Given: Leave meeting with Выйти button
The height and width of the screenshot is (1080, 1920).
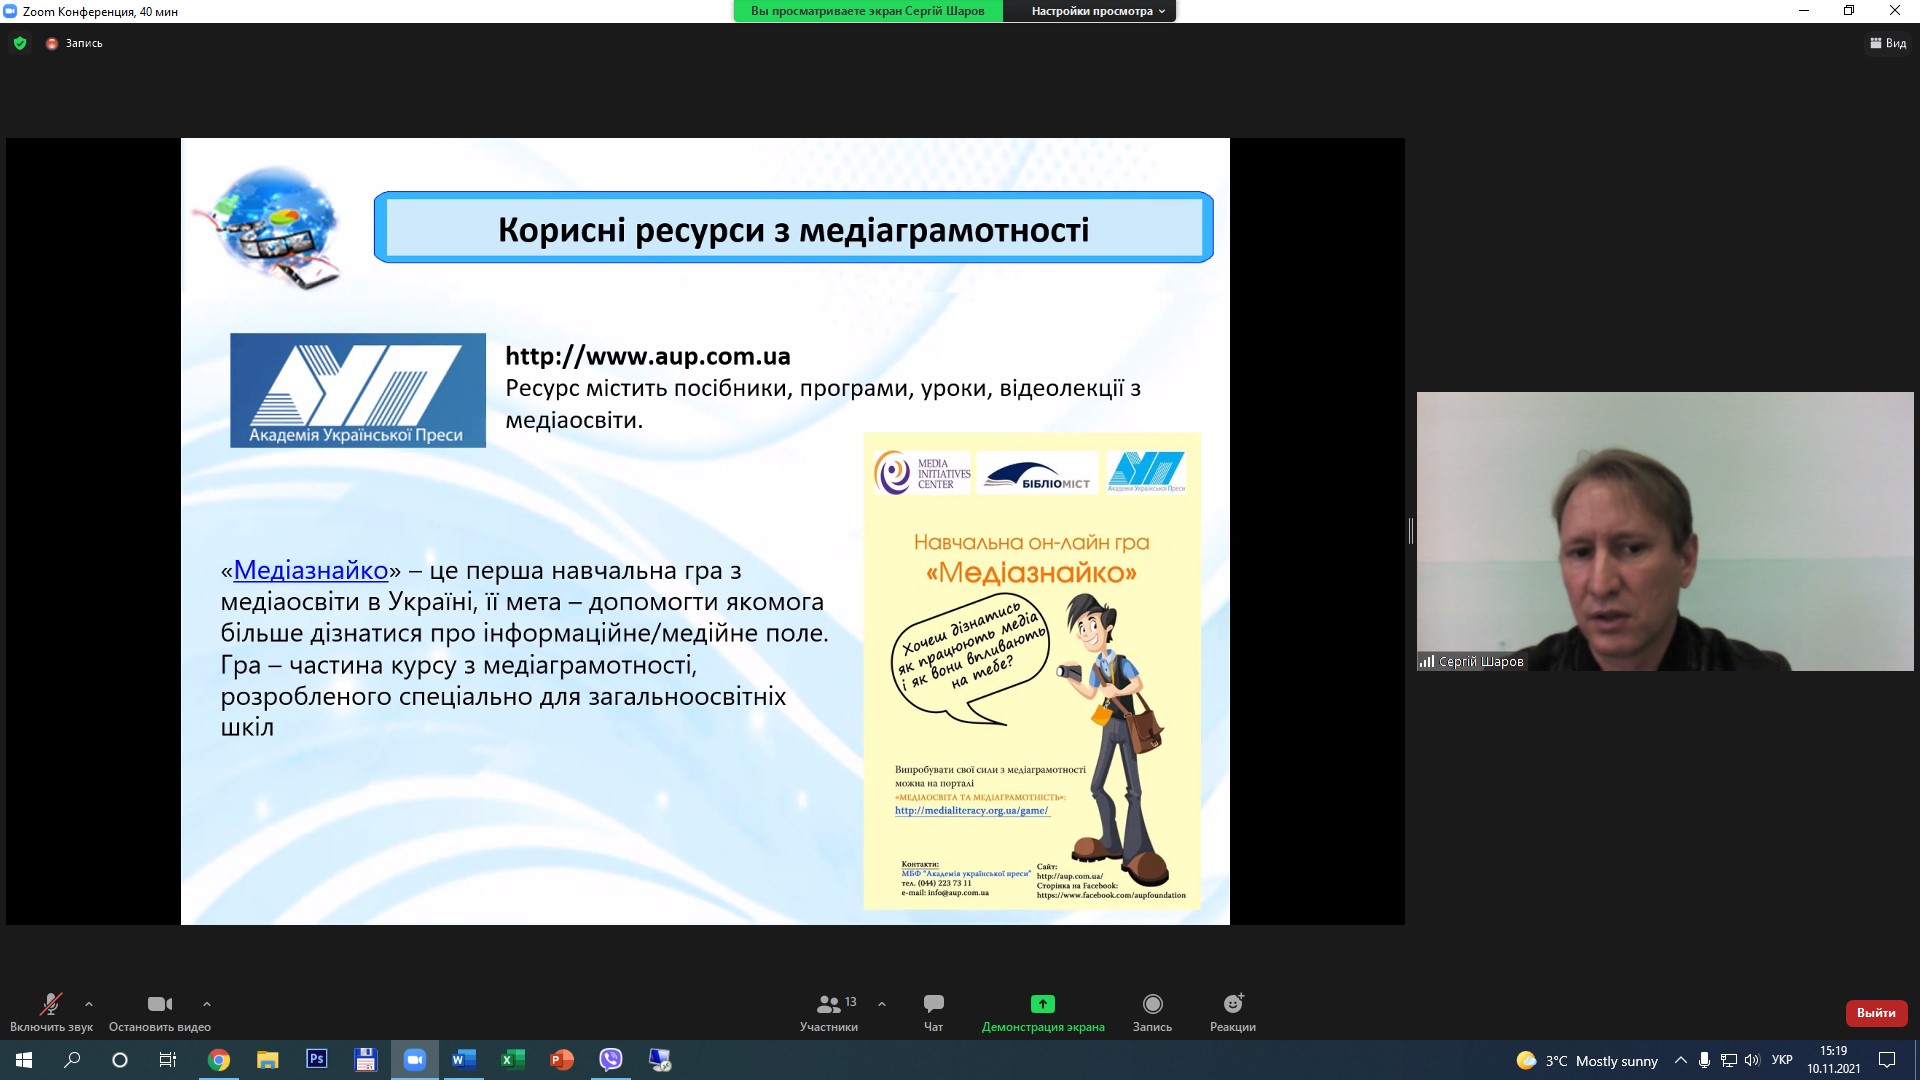Looking at the screenshot, I should (x=1875, y=1013).
